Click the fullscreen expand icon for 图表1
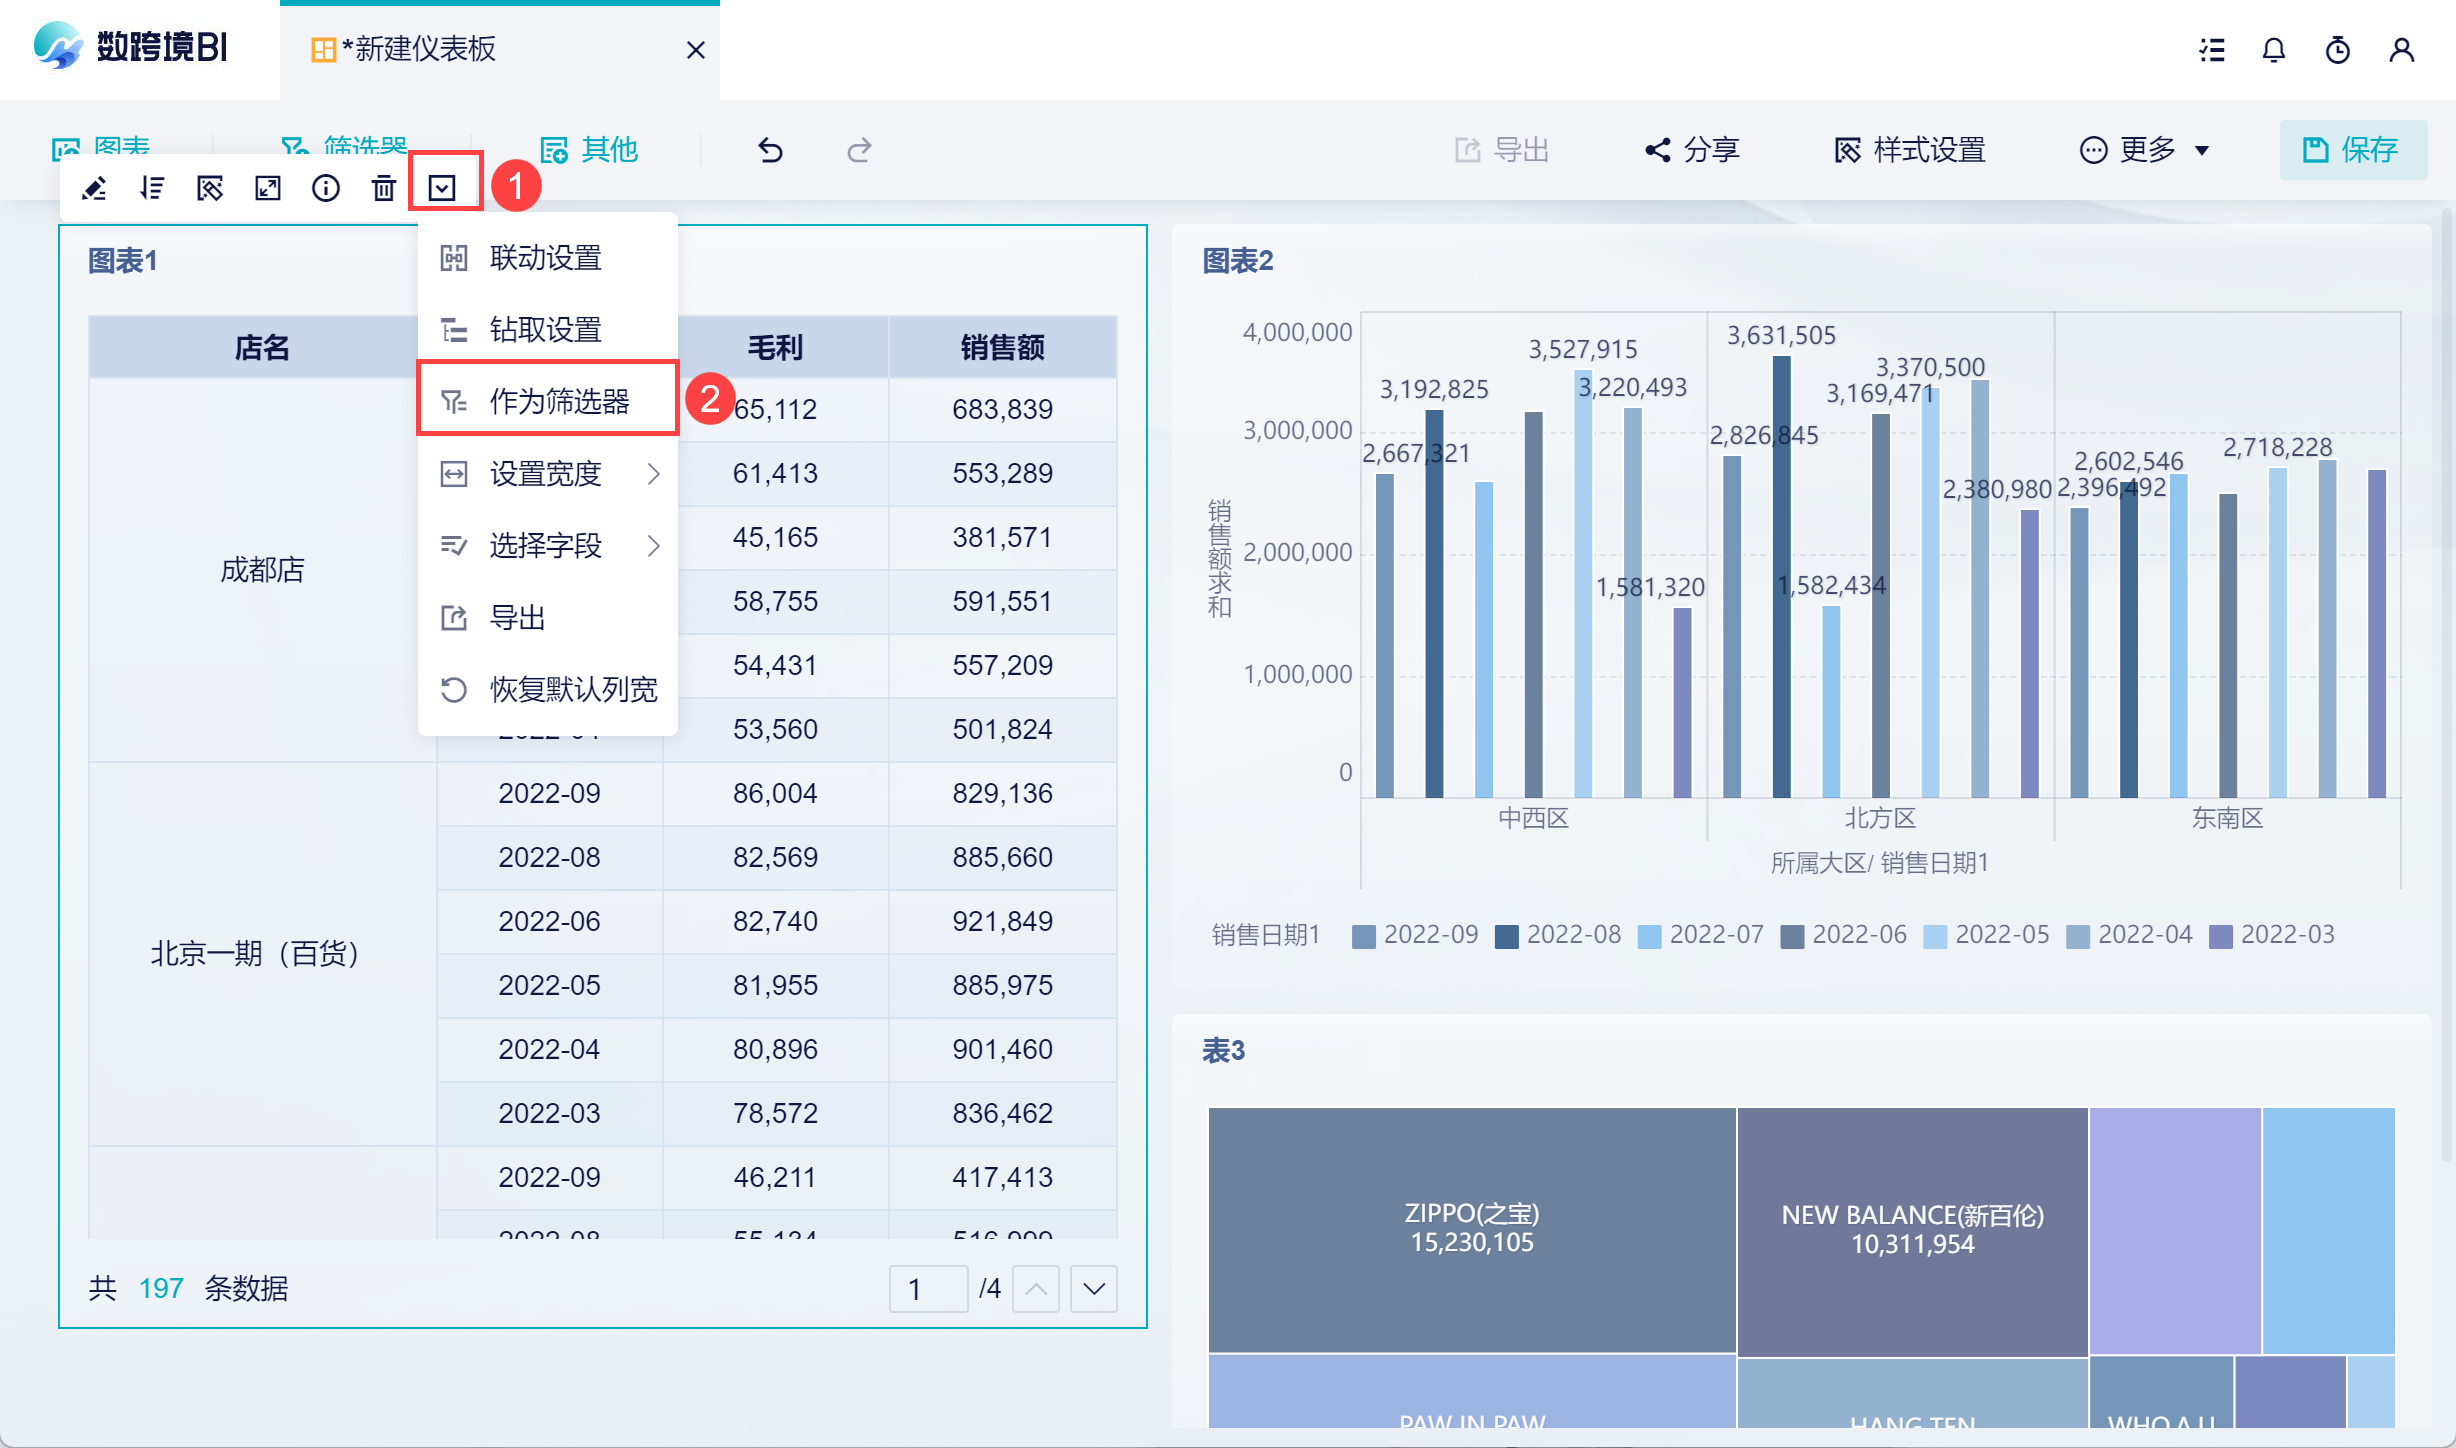The image size is (2456, 1448). [x=268, y=188]
